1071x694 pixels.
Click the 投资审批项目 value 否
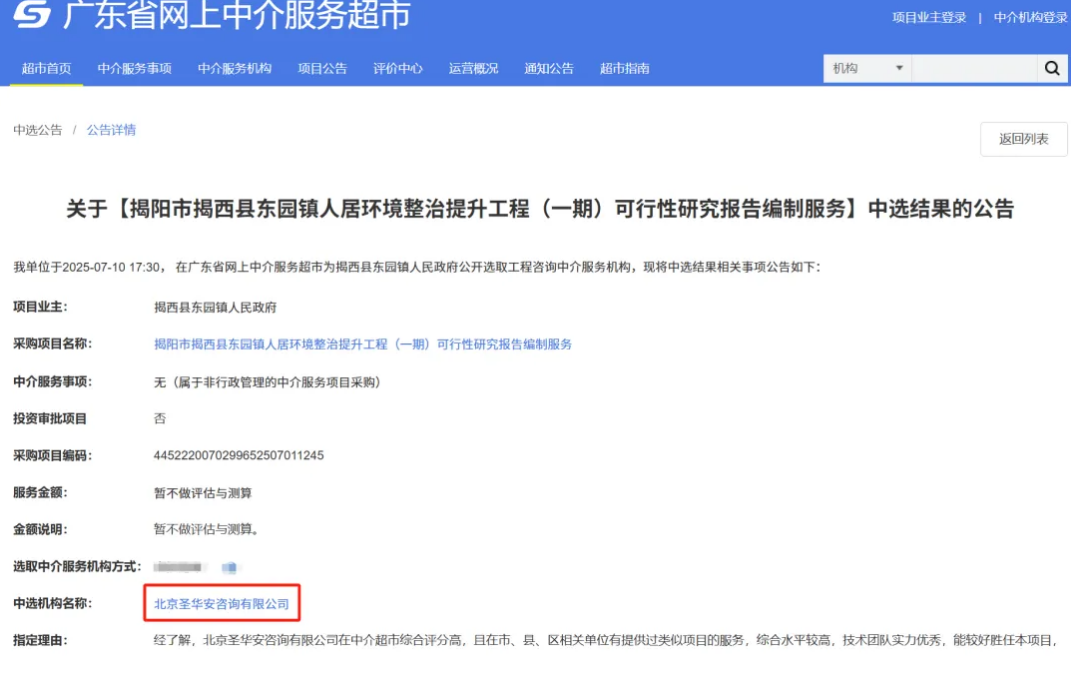160,419
